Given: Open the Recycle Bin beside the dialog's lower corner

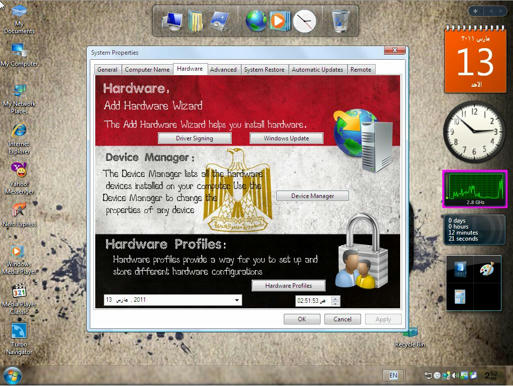Looking at the screenshot, I should [410, 338].
